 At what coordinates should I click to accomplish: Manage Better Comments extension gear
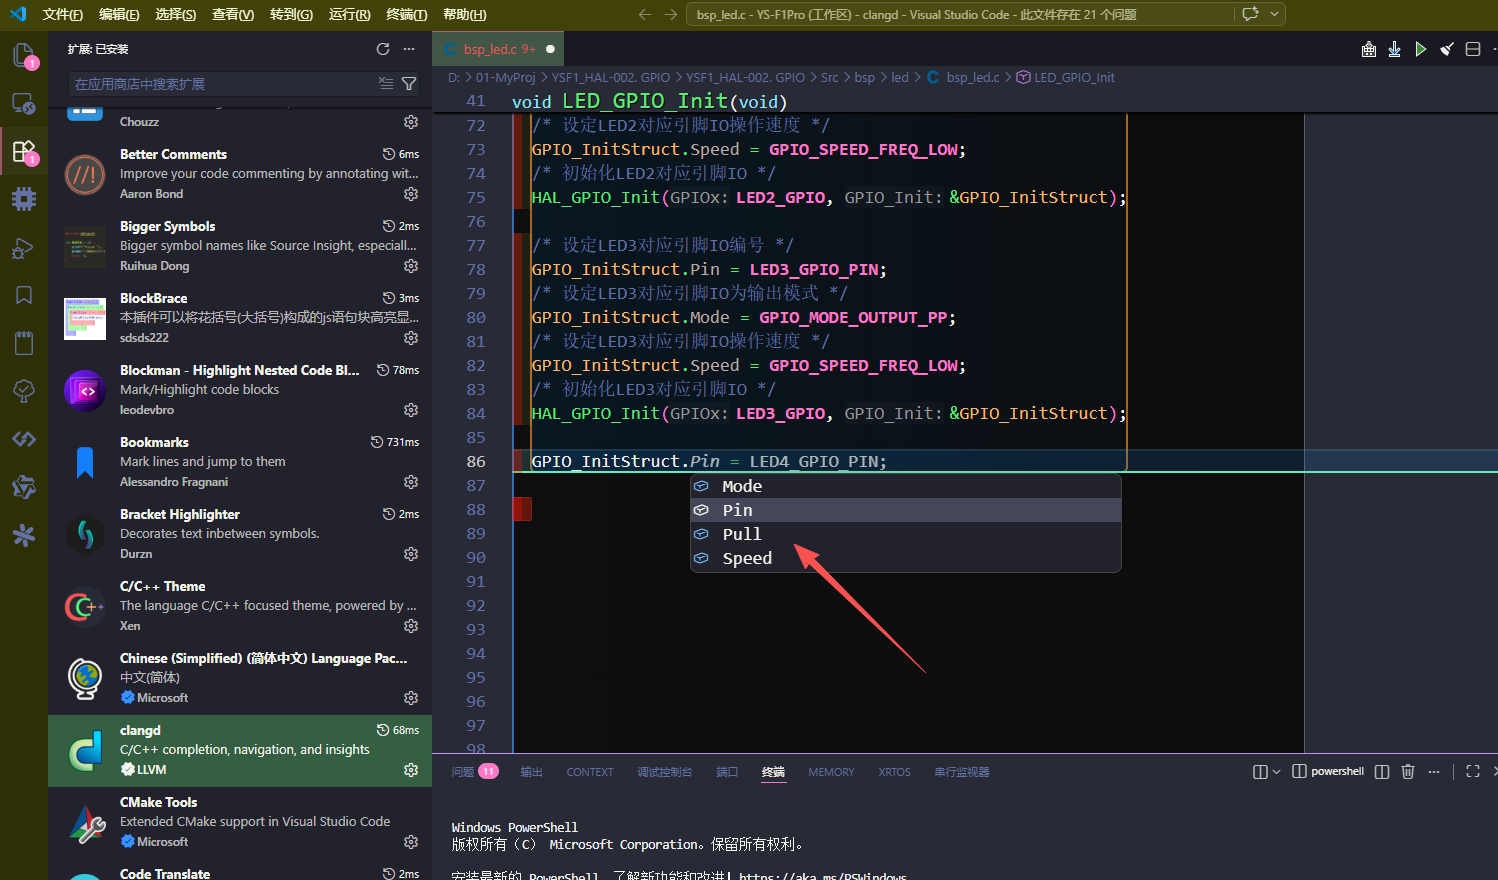coord(411,194)
